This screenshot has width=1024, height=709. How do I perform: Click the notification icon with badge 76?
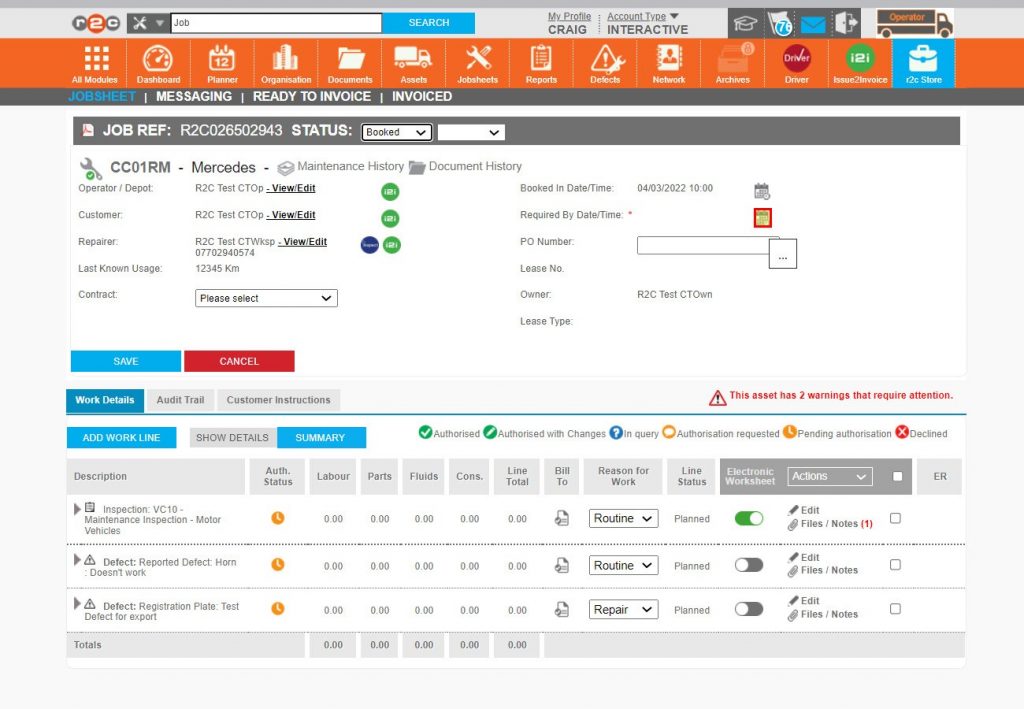coord(780,24)
